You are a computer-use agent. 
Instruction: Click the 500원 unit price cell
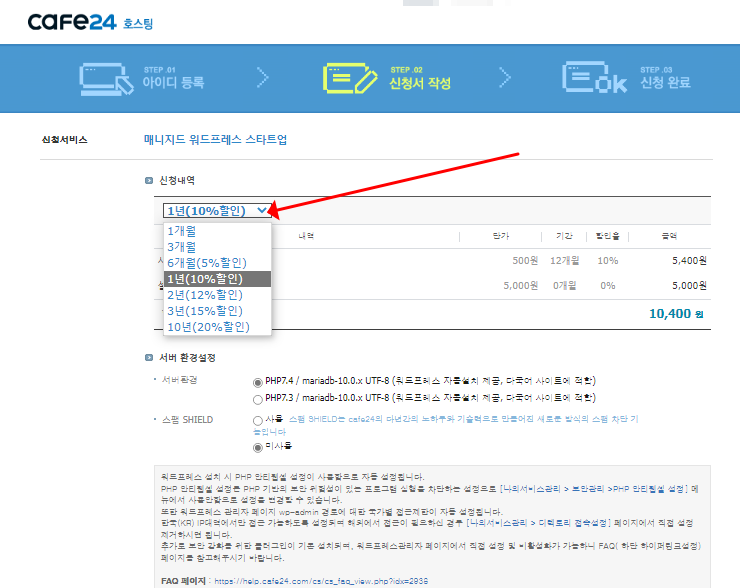525,260
